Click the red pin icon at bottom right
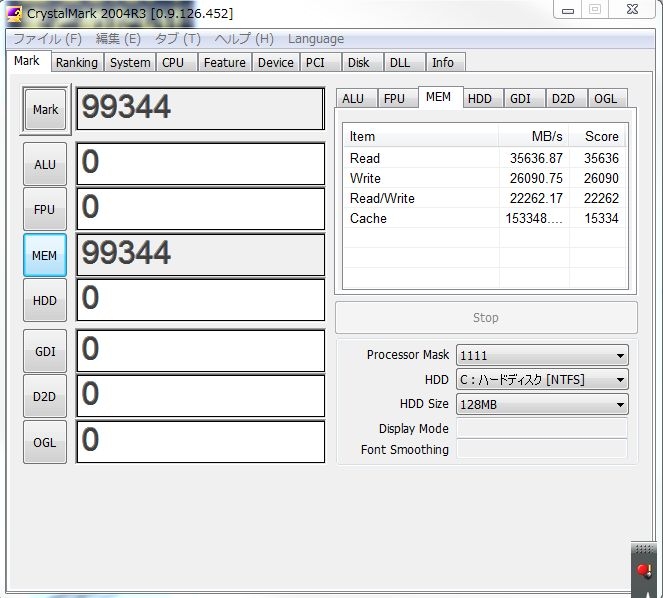Viewport: 663px width, 598px height. 643,571
